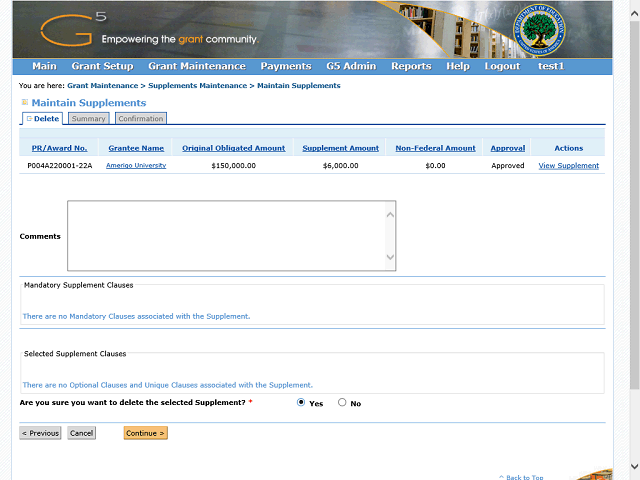This screenshot has height=480, width=640.
Task: Click the View Supplement action link
Action: click(x=569, y=166)
